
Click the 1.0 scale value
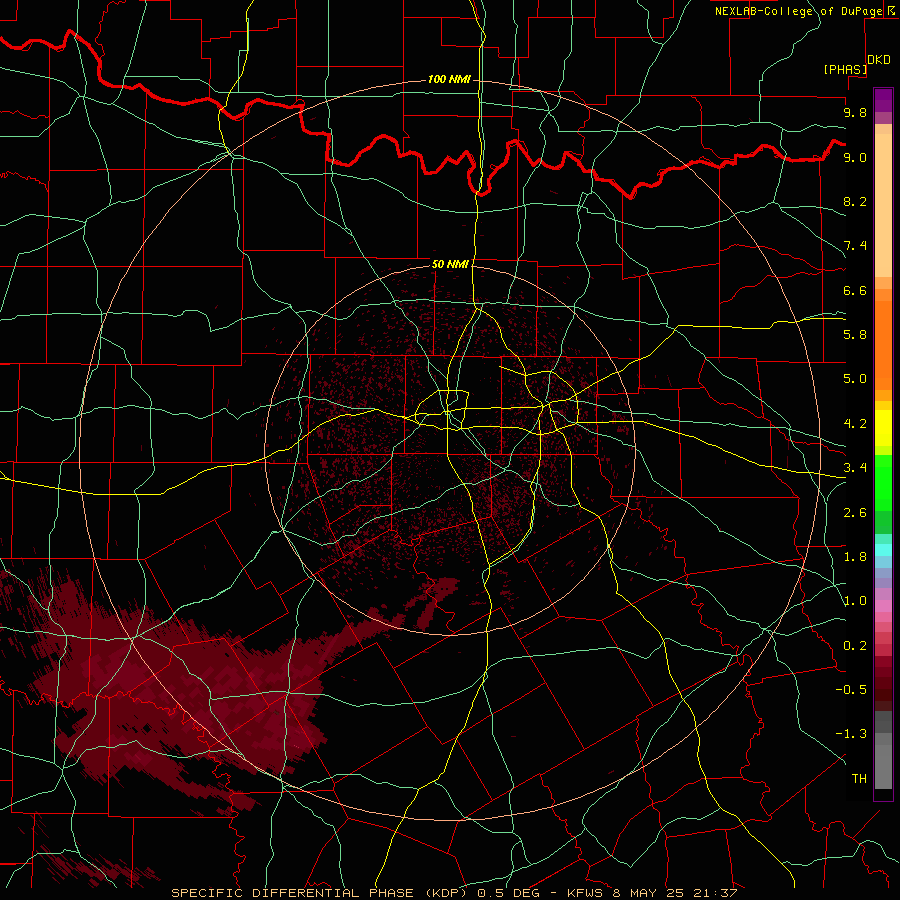coord(855,601)
